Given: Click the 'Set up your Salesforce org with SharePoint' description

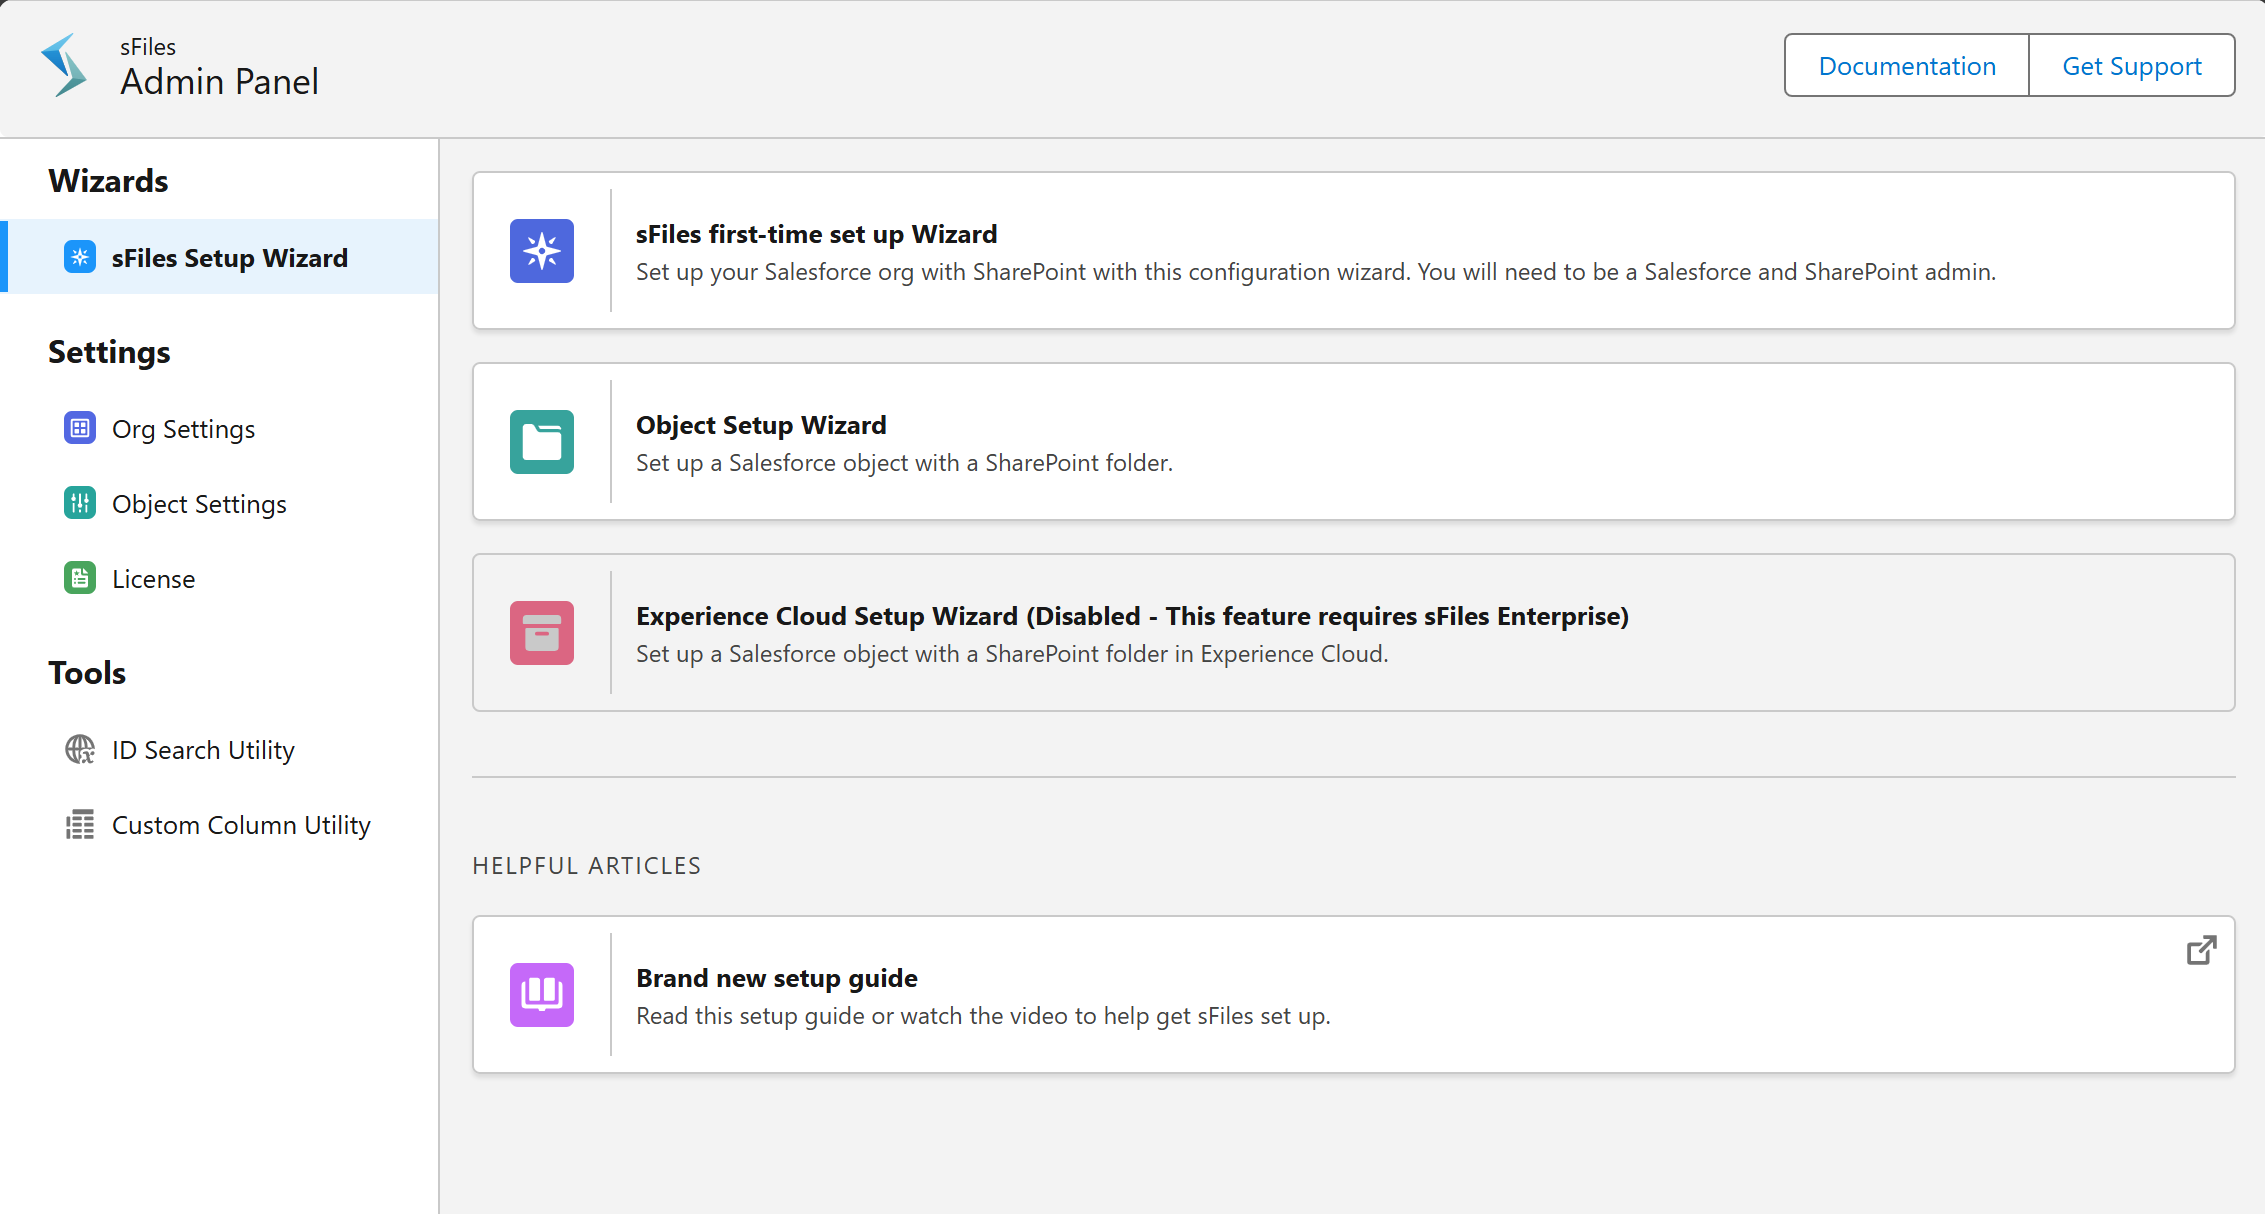Looking at the screenshot, I should [1316, 272].
